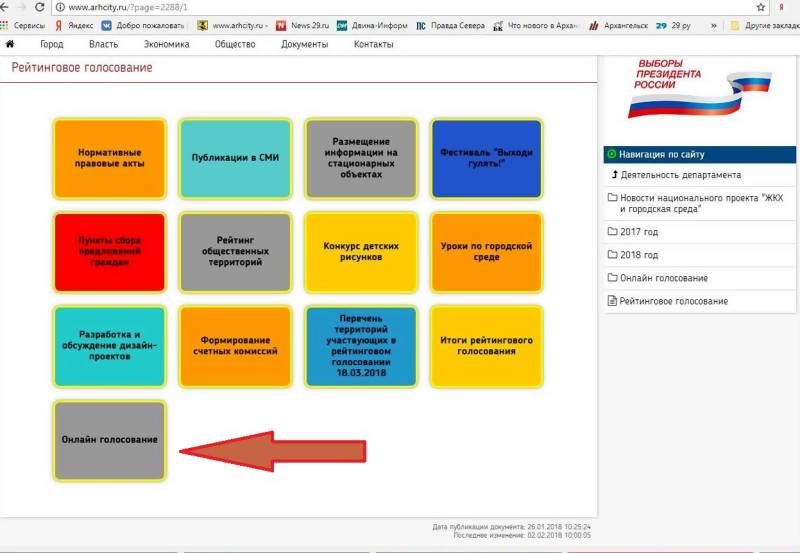Open the blue Фестиваль "Выходи гулять!" tile
The height and width of the screenshot is (553, 800).
coord(486,158)
